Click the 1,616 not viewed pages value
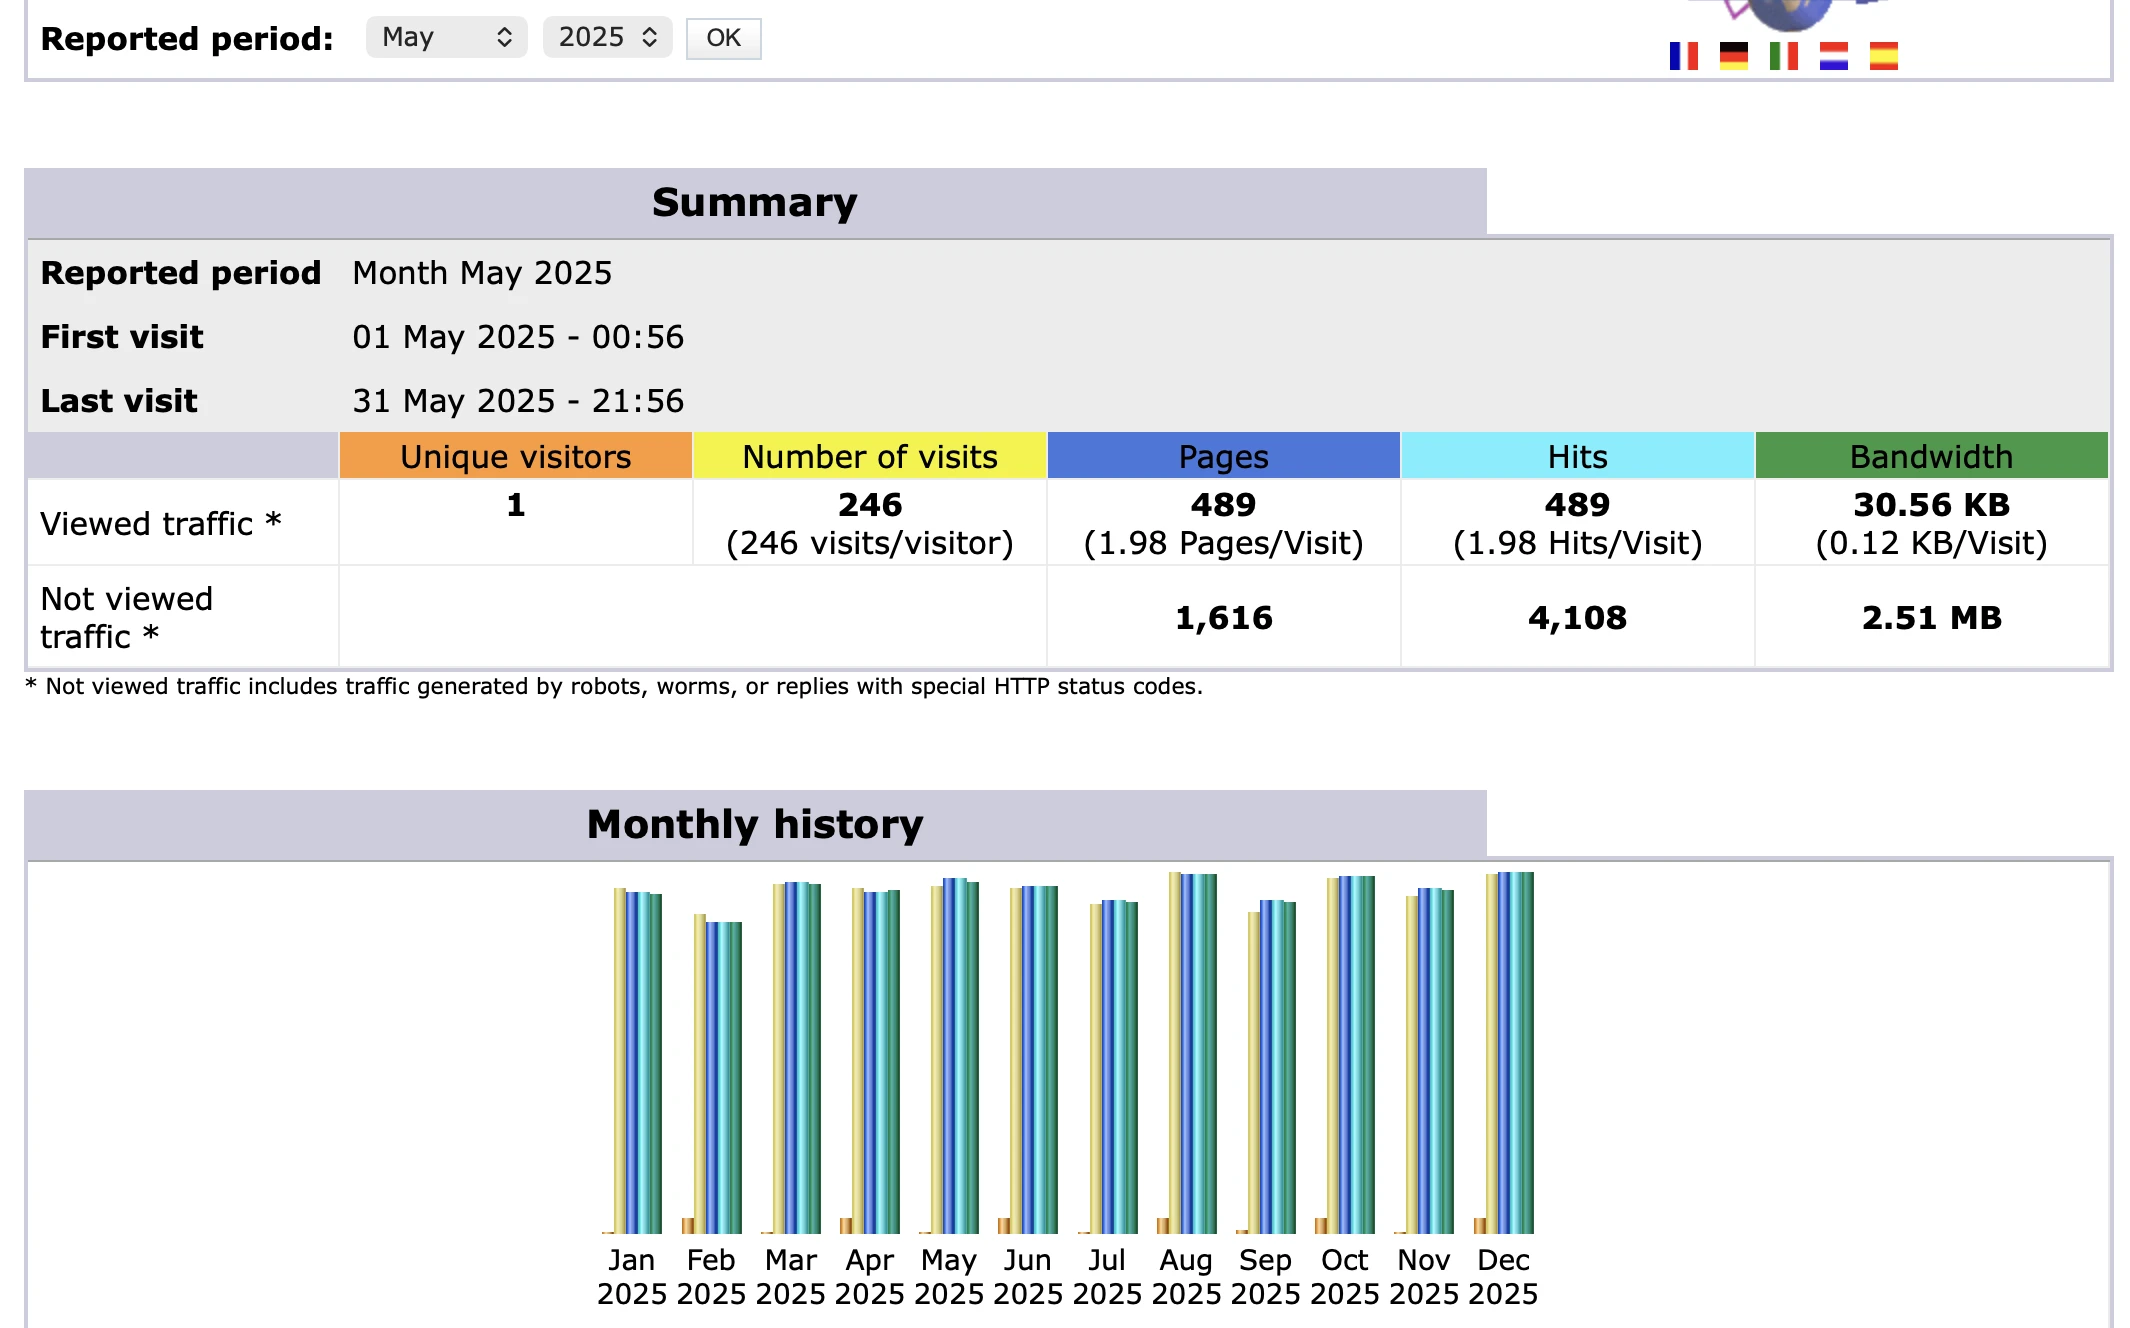 (x=1224, y=618)
